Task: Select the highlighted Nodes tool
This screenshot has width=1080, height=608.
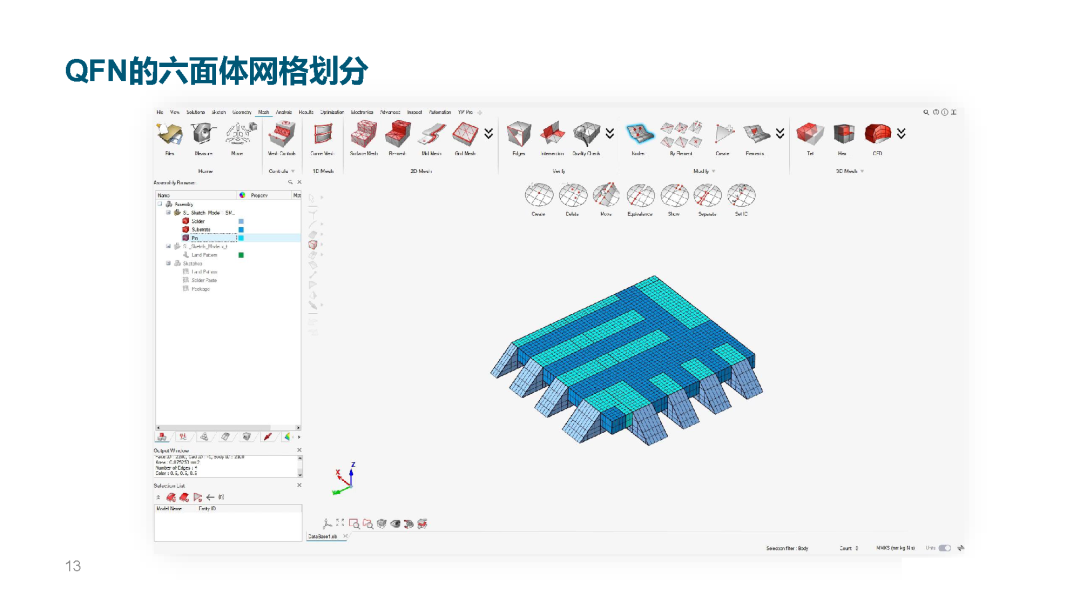Action: tap(638, 138)
